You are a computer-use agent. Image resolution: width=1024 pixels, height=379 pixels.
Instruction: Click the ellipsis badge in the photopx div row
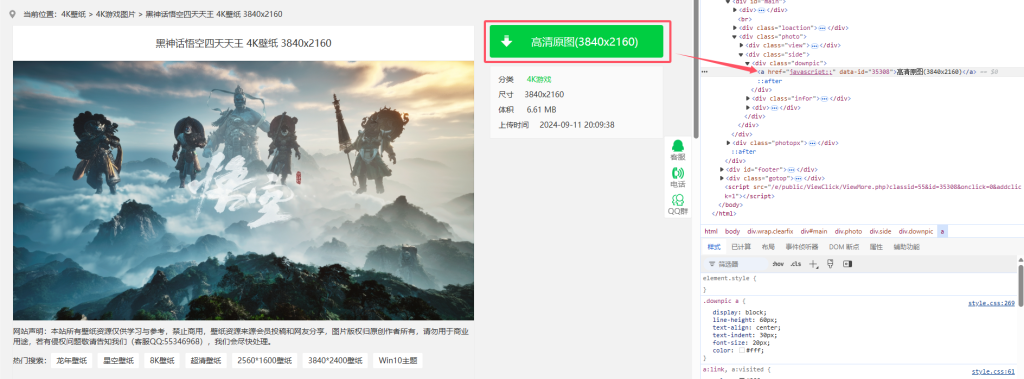tap(813, 142)
